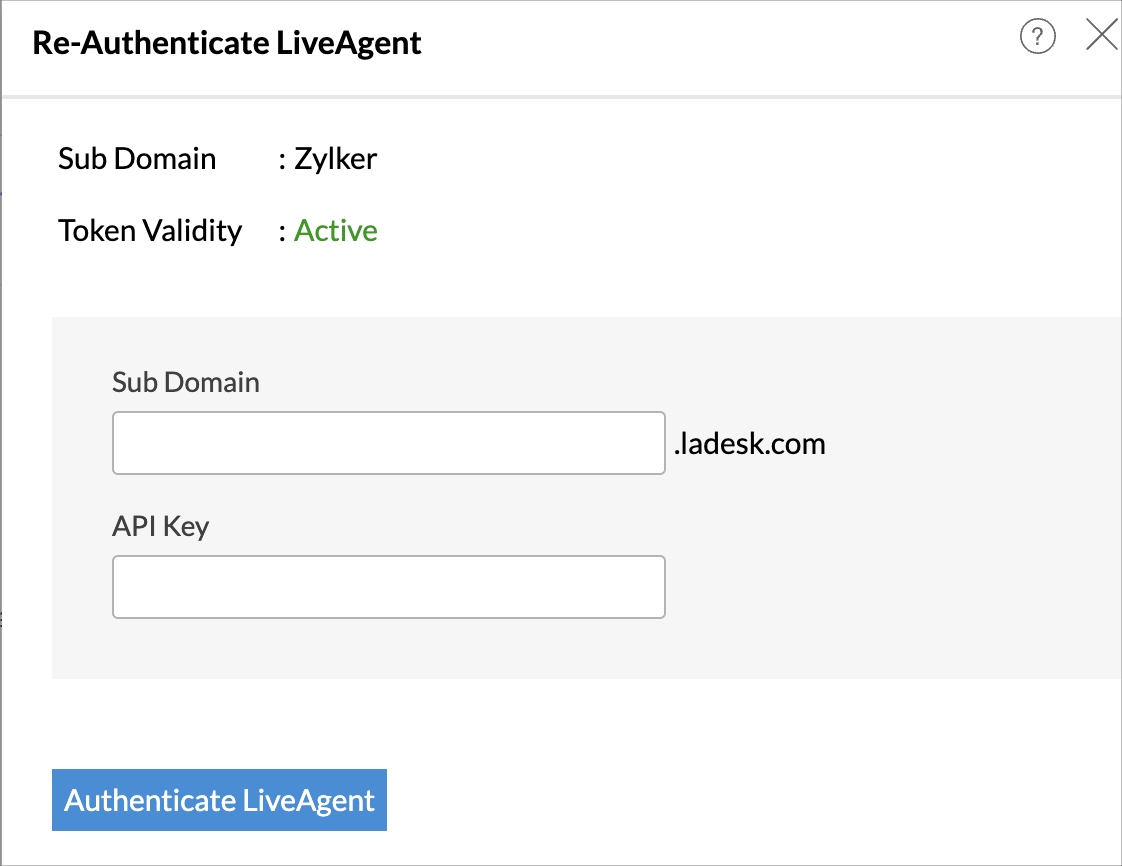
Task: Click the colon before the Zylker value
Action: tap(283, 159)
